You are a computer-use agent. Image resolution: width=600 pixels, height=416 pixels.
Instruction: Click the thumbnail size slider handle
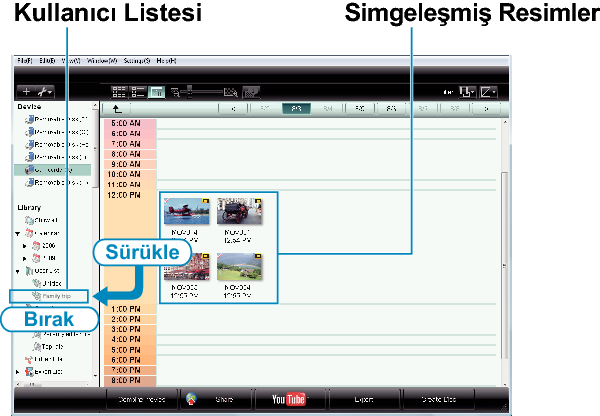[x=189, y=92]
